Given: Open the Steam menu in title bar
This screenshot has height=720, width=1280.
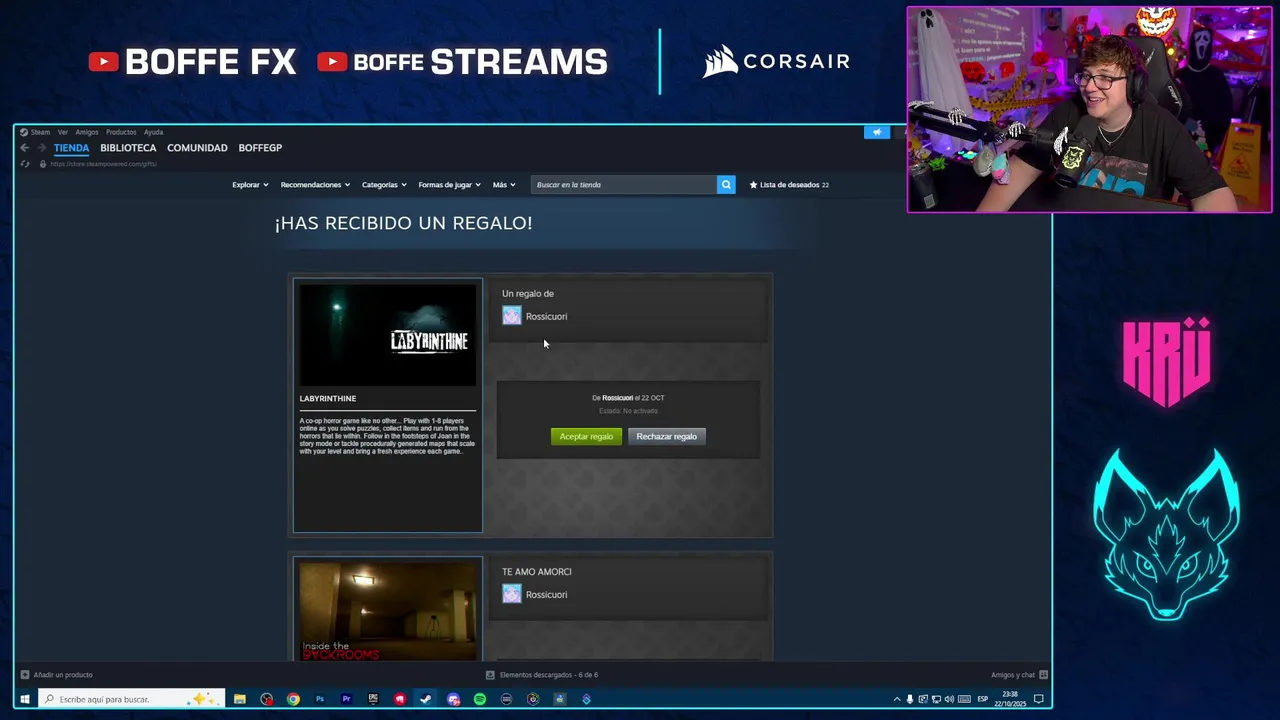Looking at the screenshot, I should pos(40,132).
